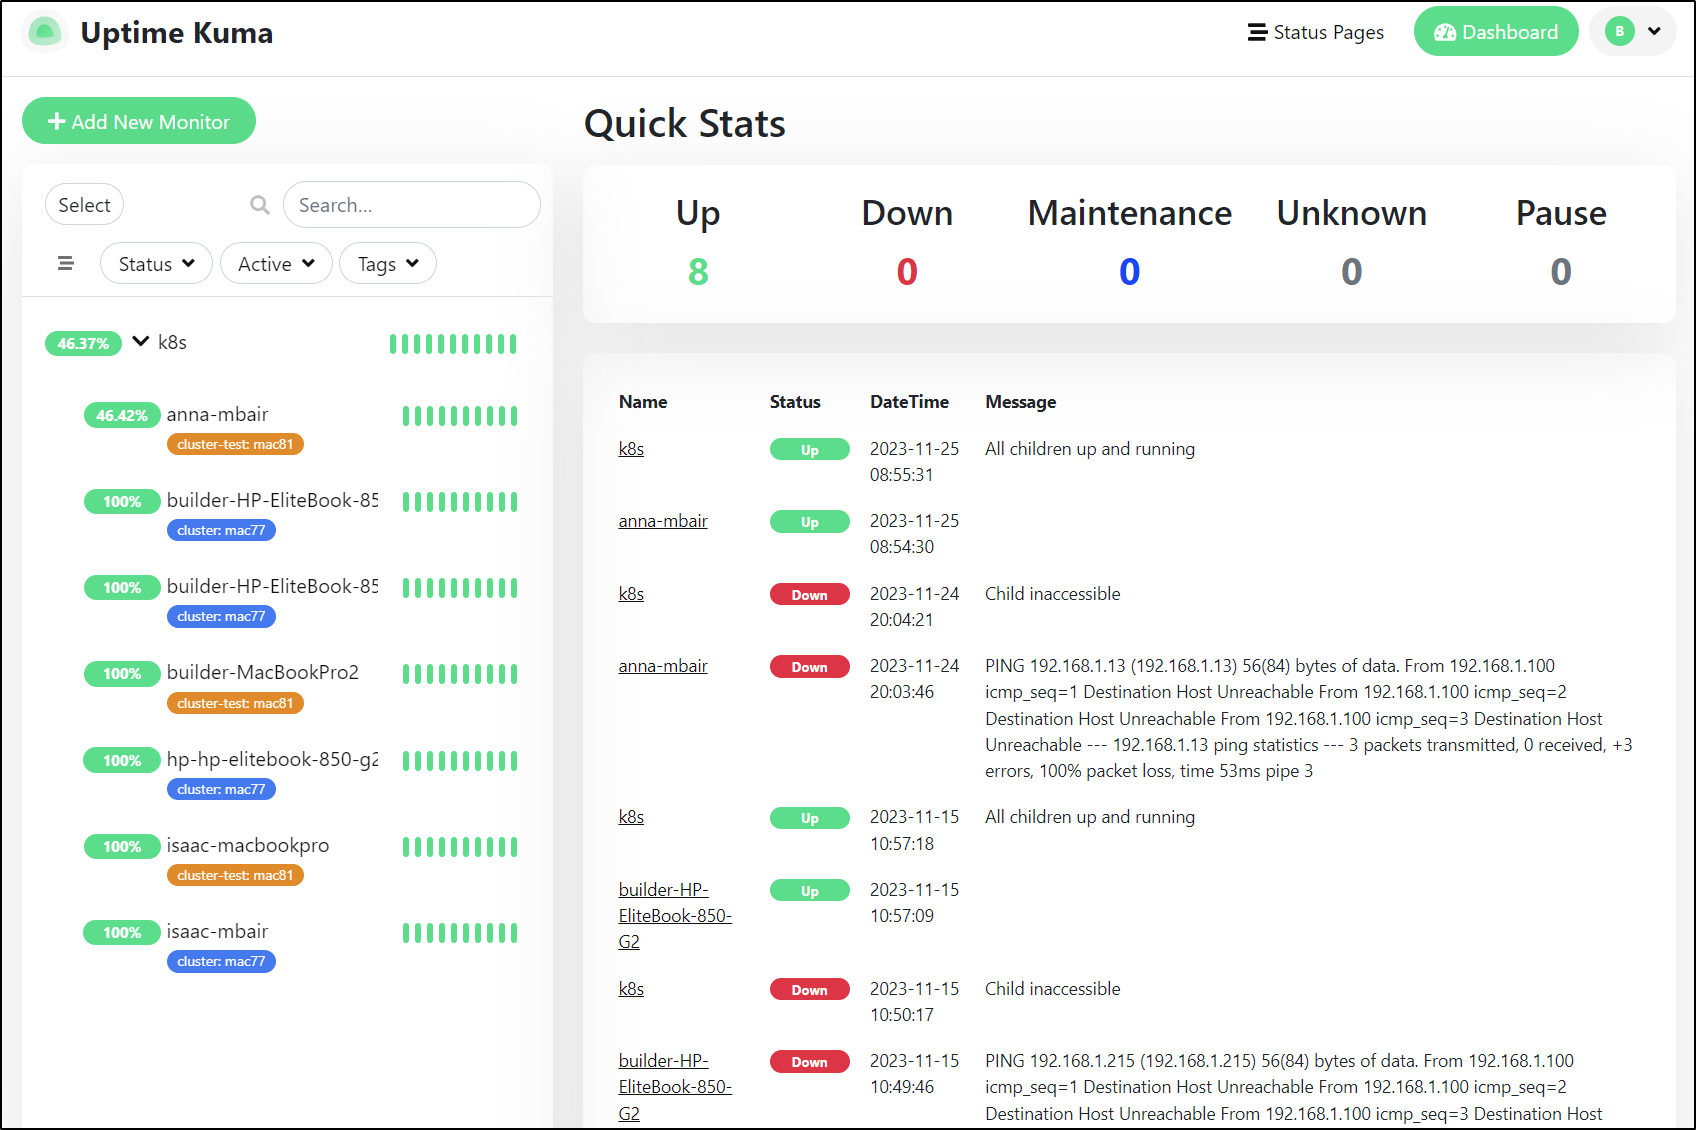Click anna-mbair heartbeat bar
Screen dimensions: 1696x1130
click(x=460, y=416)
